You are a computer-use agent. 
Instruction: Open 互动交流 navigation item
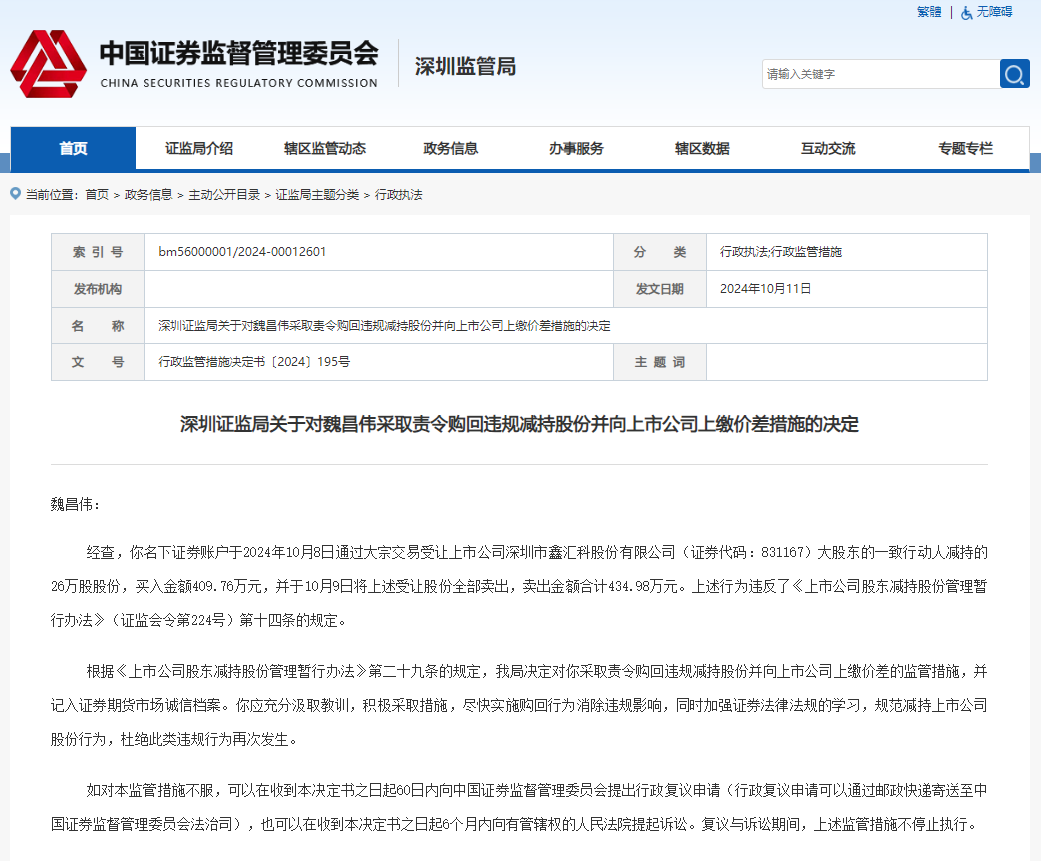(x=828, y=148)
